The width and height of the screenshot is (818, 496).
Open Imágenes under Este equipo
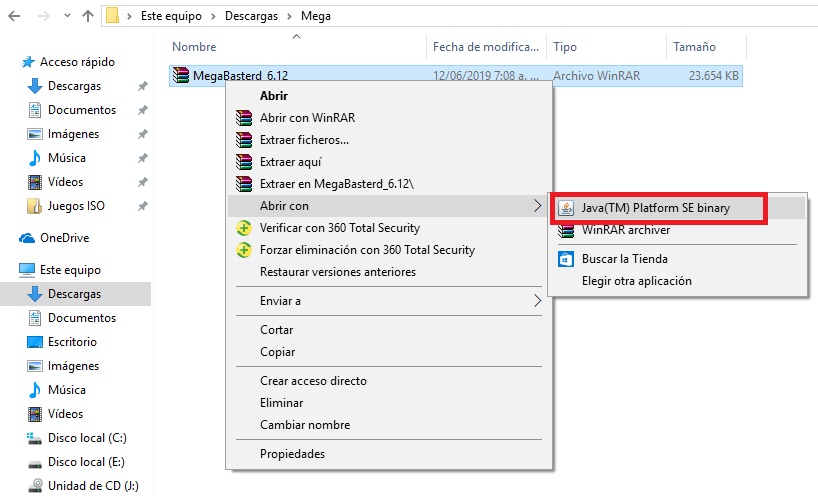73,366
